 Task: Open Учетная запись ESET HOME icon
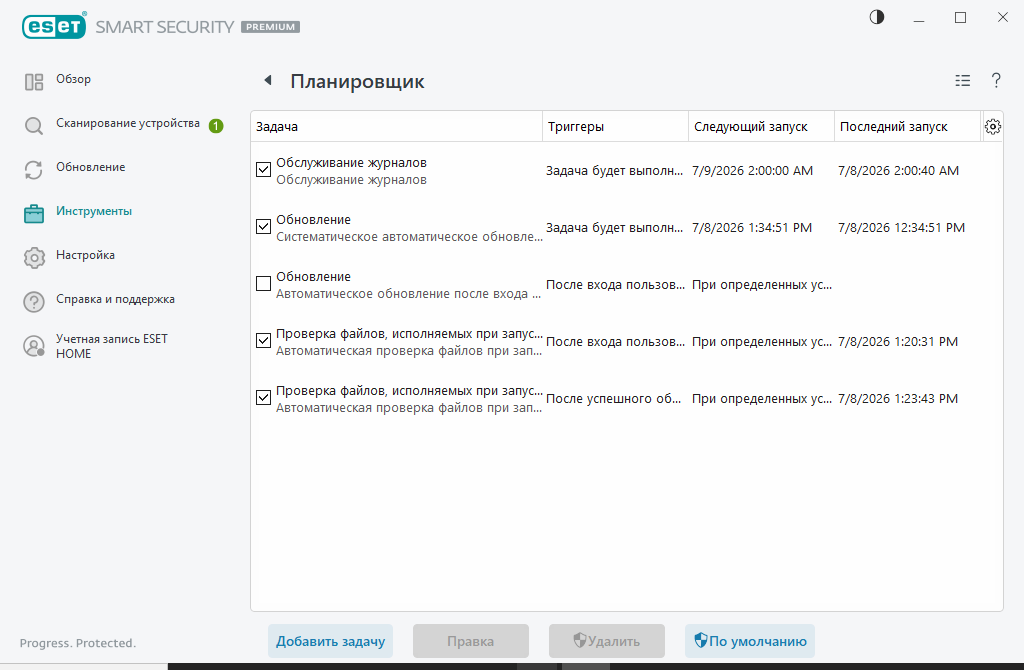click(34, 346)
